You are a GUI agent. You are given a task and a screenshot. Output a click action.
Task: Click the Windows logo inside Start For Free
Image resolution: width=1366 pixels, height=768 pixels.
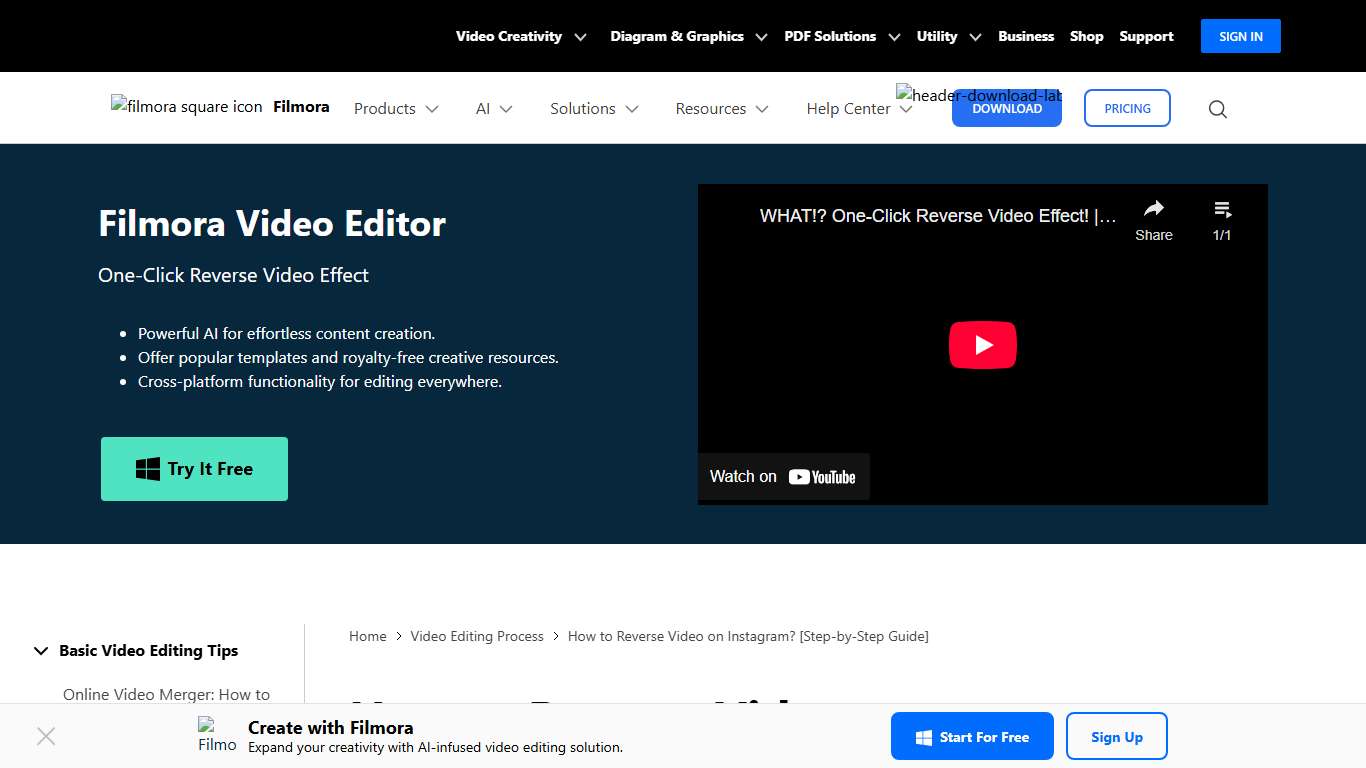pyautogui.click(x=922, y=736)
